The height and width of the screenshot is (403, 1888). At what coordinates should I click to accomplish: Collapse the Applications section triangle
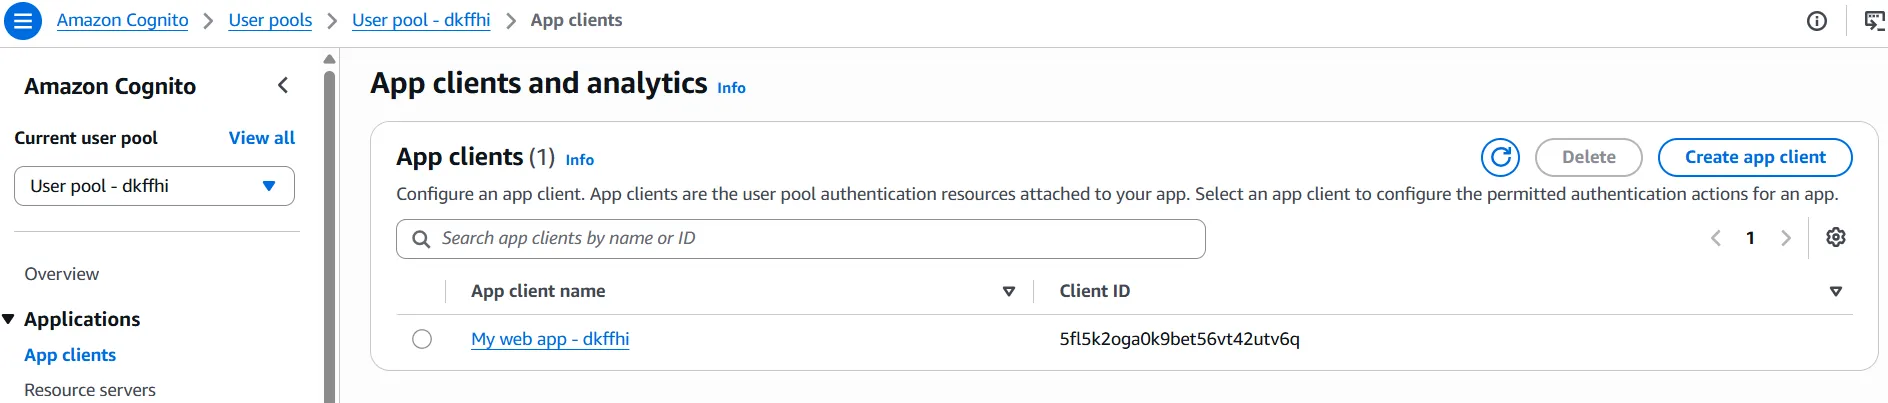9,319
